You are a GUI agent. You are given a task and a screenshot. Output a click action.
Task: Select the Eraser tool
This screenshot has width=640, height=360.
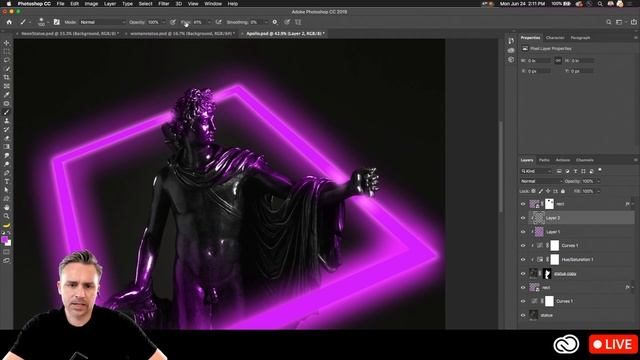click(x=7, y=138)
